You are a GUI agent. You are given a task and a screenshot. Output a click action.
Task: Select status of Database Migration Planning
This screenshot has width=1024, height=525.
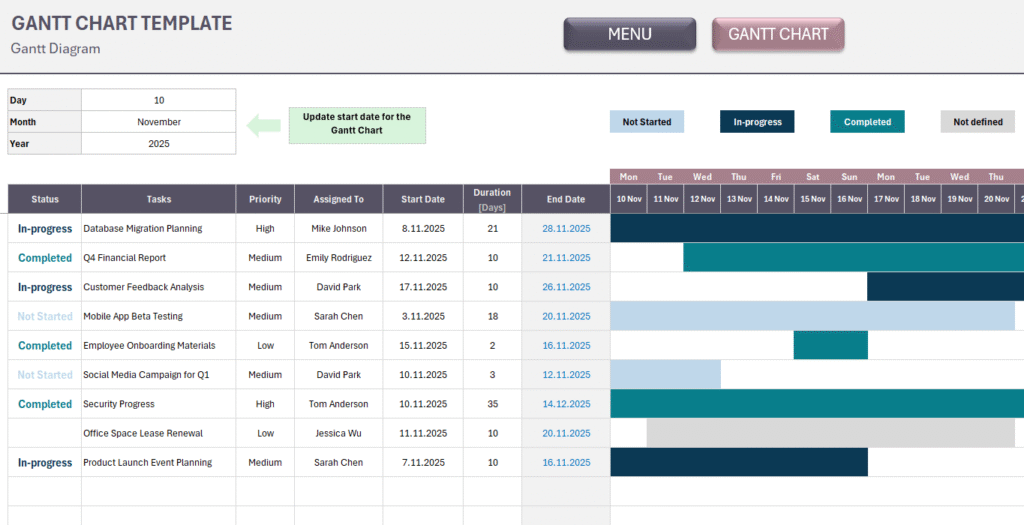[x=44, y=229]
